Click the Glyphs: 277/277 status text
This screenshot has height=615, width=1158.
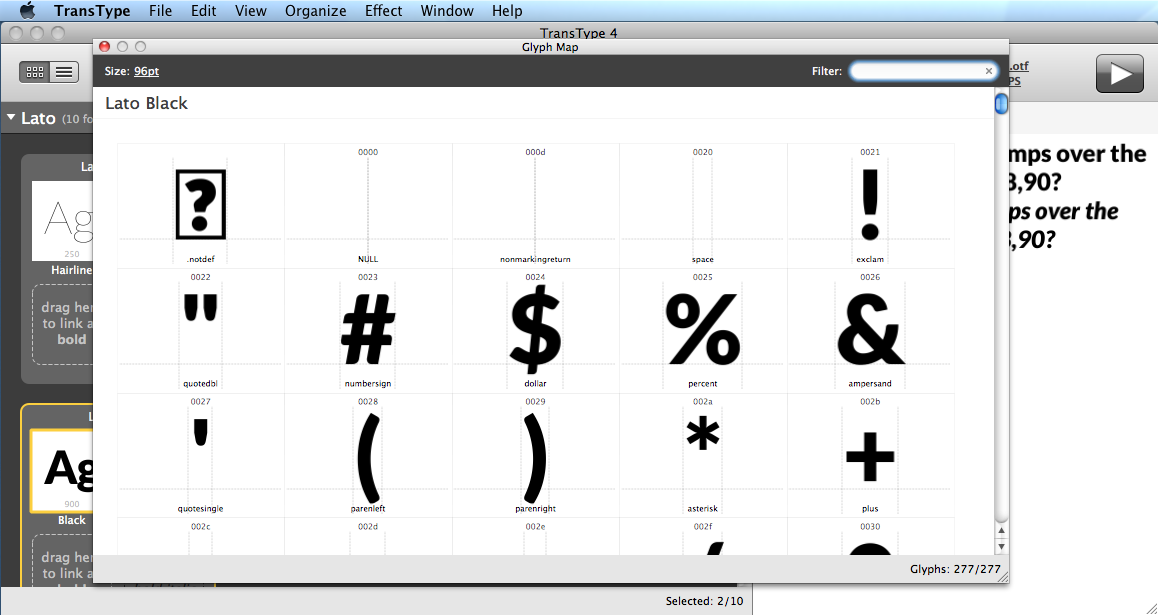coord(955,569)
